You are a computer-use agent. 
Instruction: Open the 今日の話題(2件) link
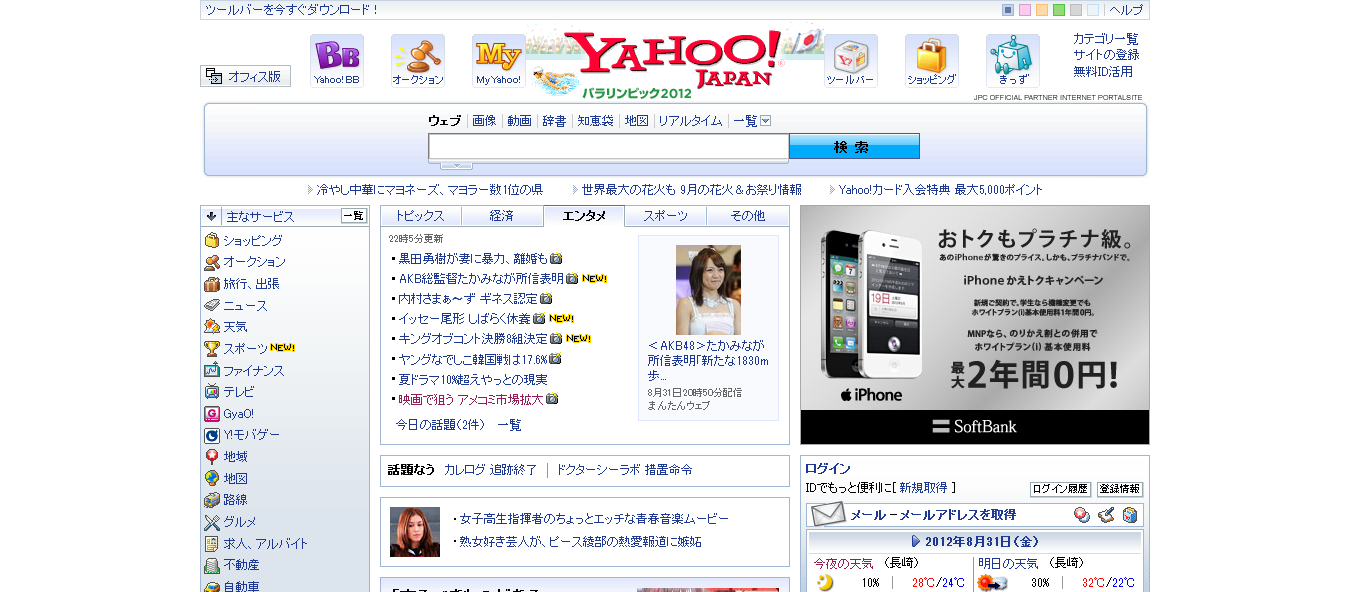[440, 425]
